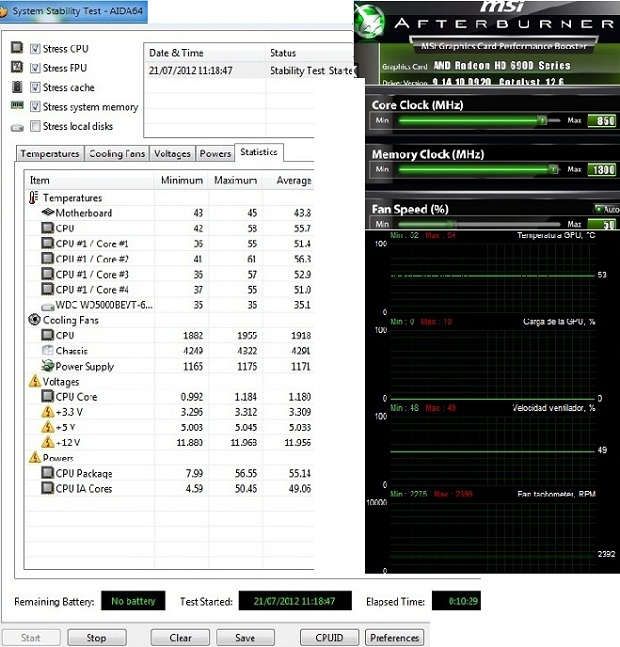620x647 pixels.
Task: Click the Chassis fan icon
Action: coord(48,350)
